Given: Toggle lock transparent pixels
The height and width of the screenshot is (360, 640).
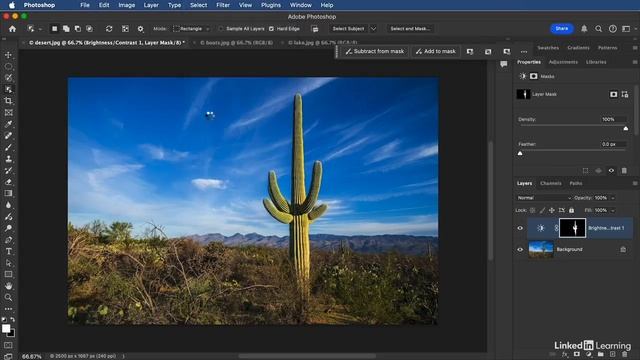Looking at the screenshot, I should pos(533,211).
